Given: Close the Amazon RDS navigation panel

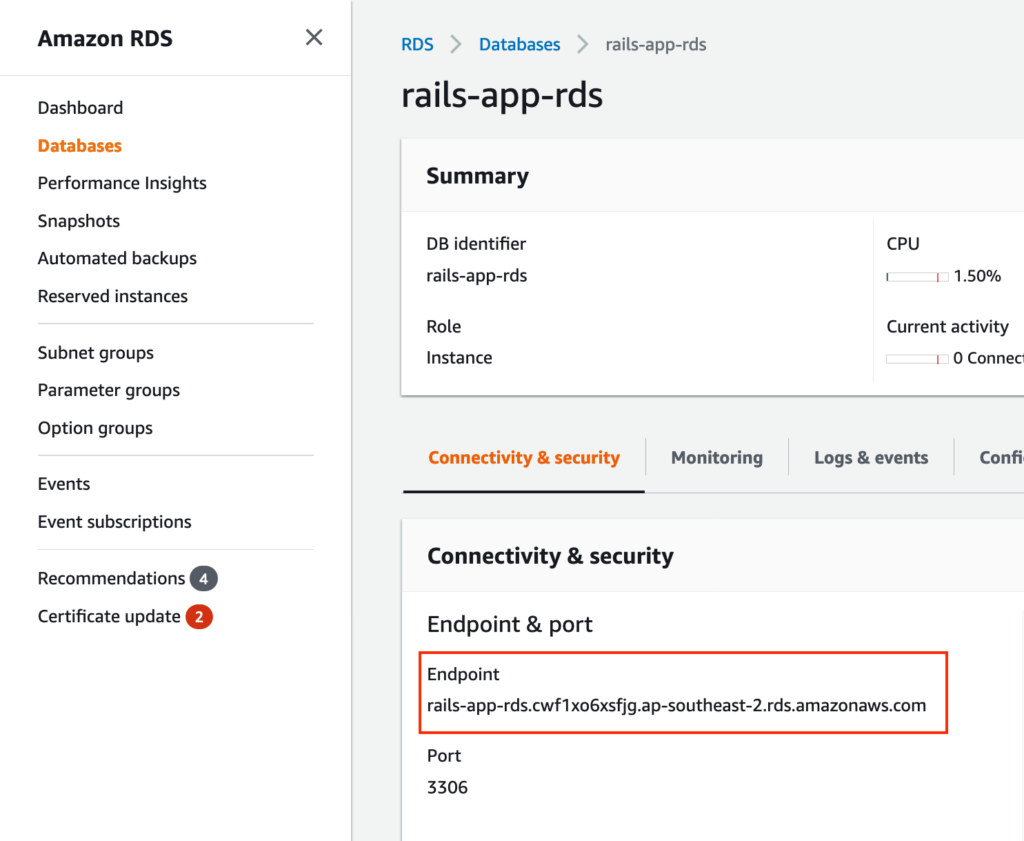Looking at the screenshot, I should tap(314, 37).
